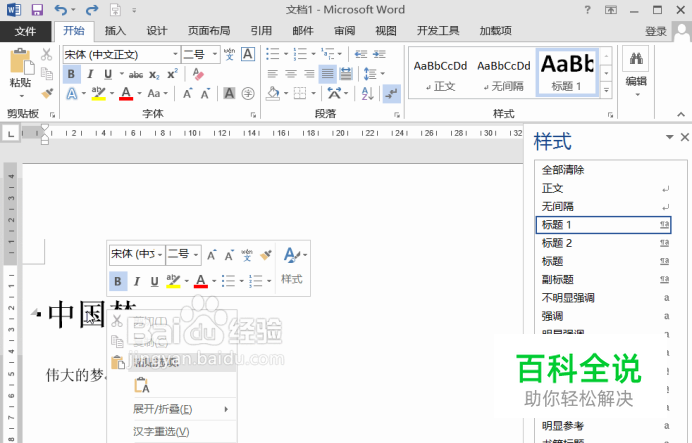Cut selection with ribbon scissors icon

46,54
